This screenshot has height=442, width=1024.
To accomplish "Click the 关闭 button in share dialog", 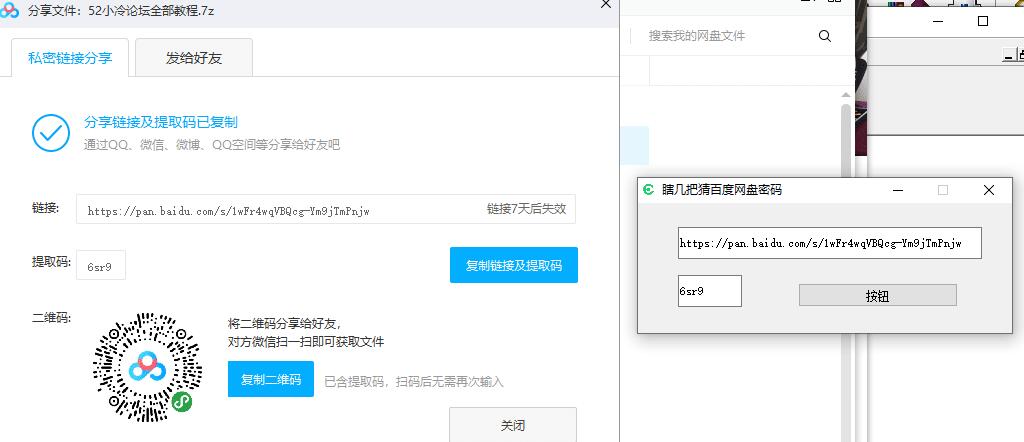I will point(513,425).
